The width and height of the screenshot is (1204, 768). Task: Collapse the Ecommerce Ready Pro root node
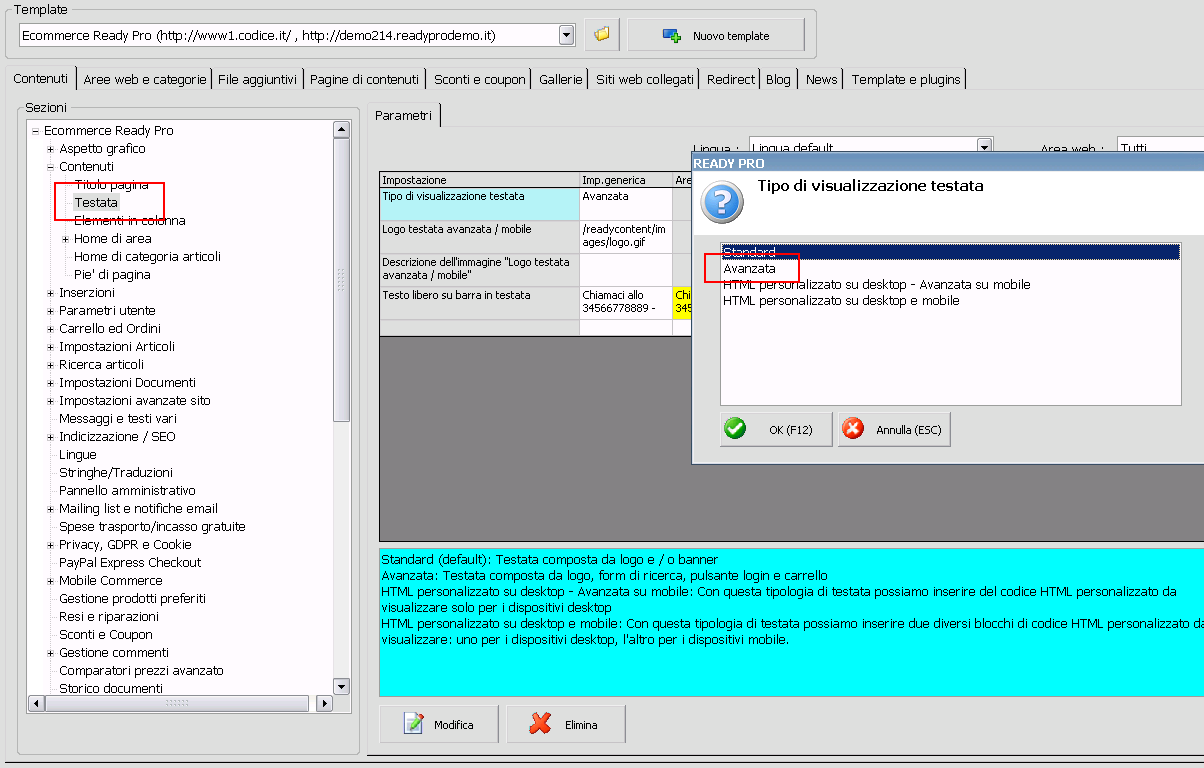point(35,131)
